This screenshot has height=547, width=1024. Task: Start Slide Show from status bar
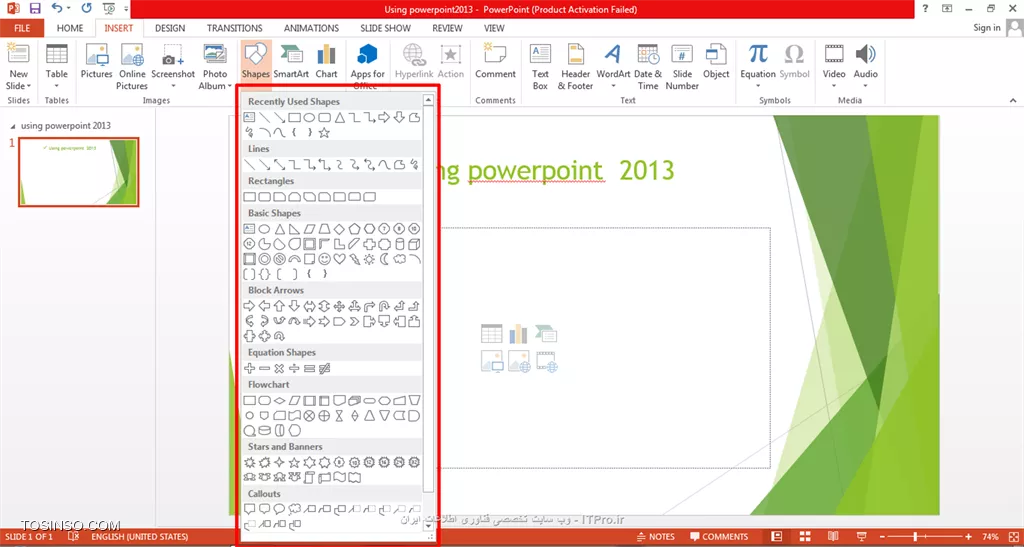(861, 537)
